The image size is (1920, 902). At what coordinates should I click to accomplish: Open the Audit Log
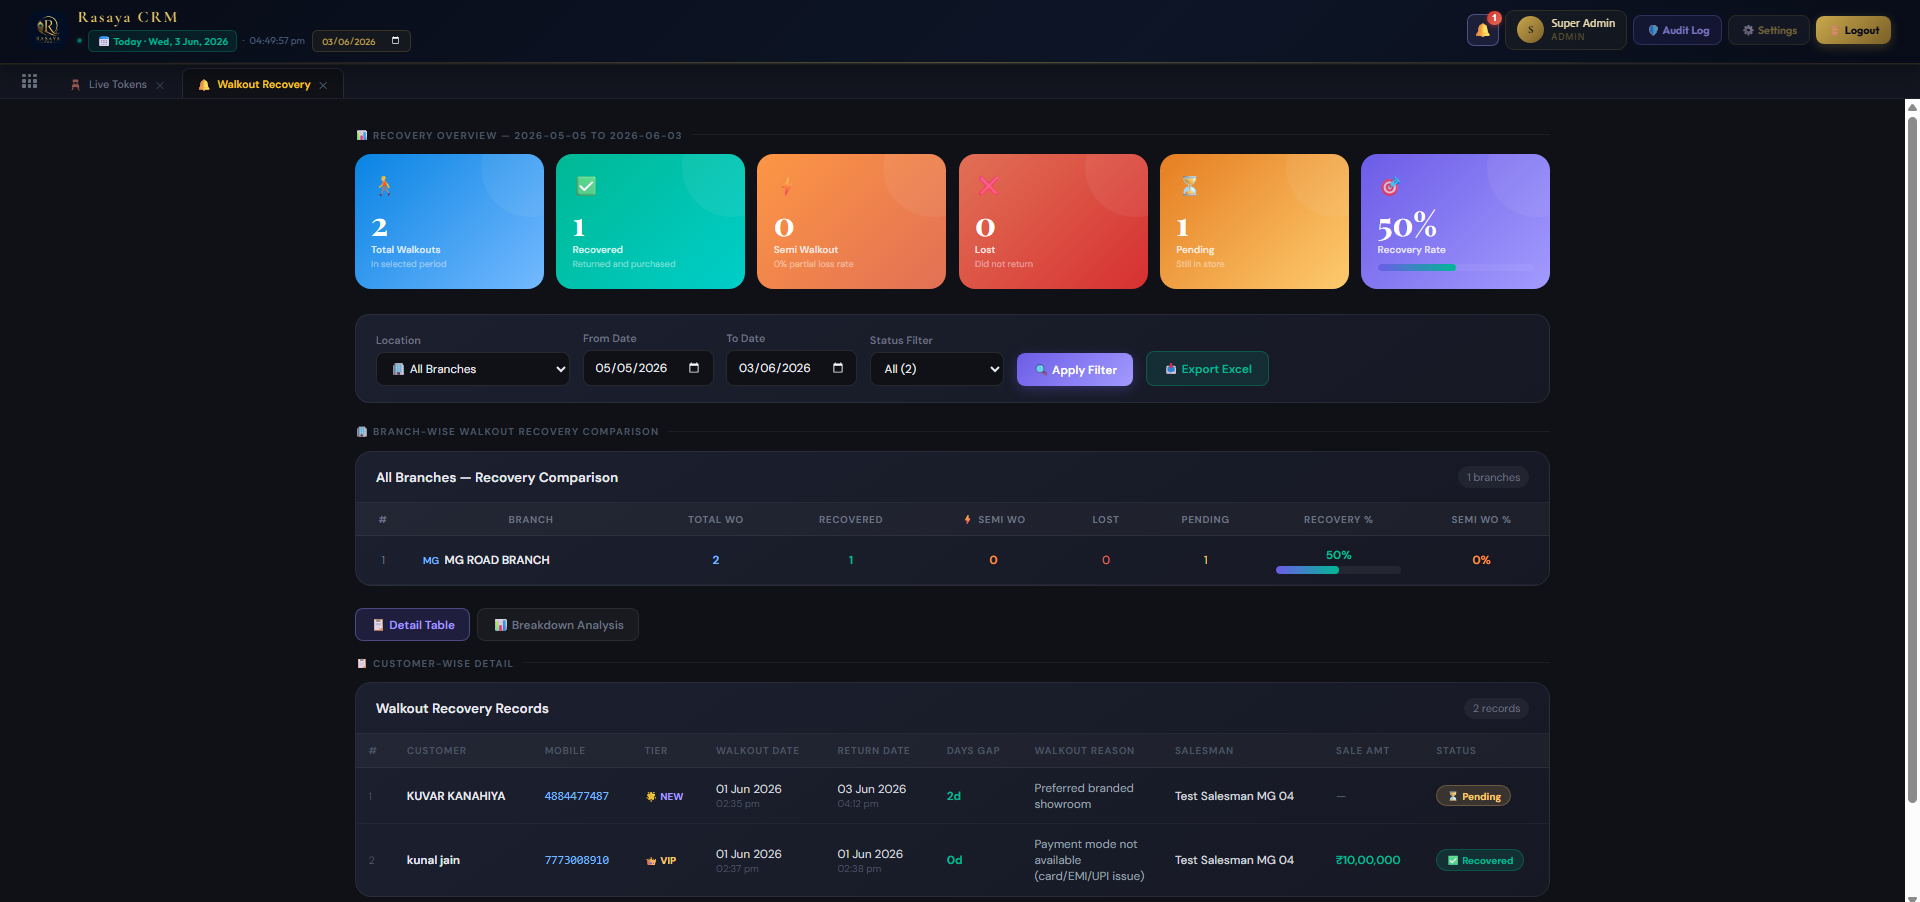click(x=1677, y=30)
